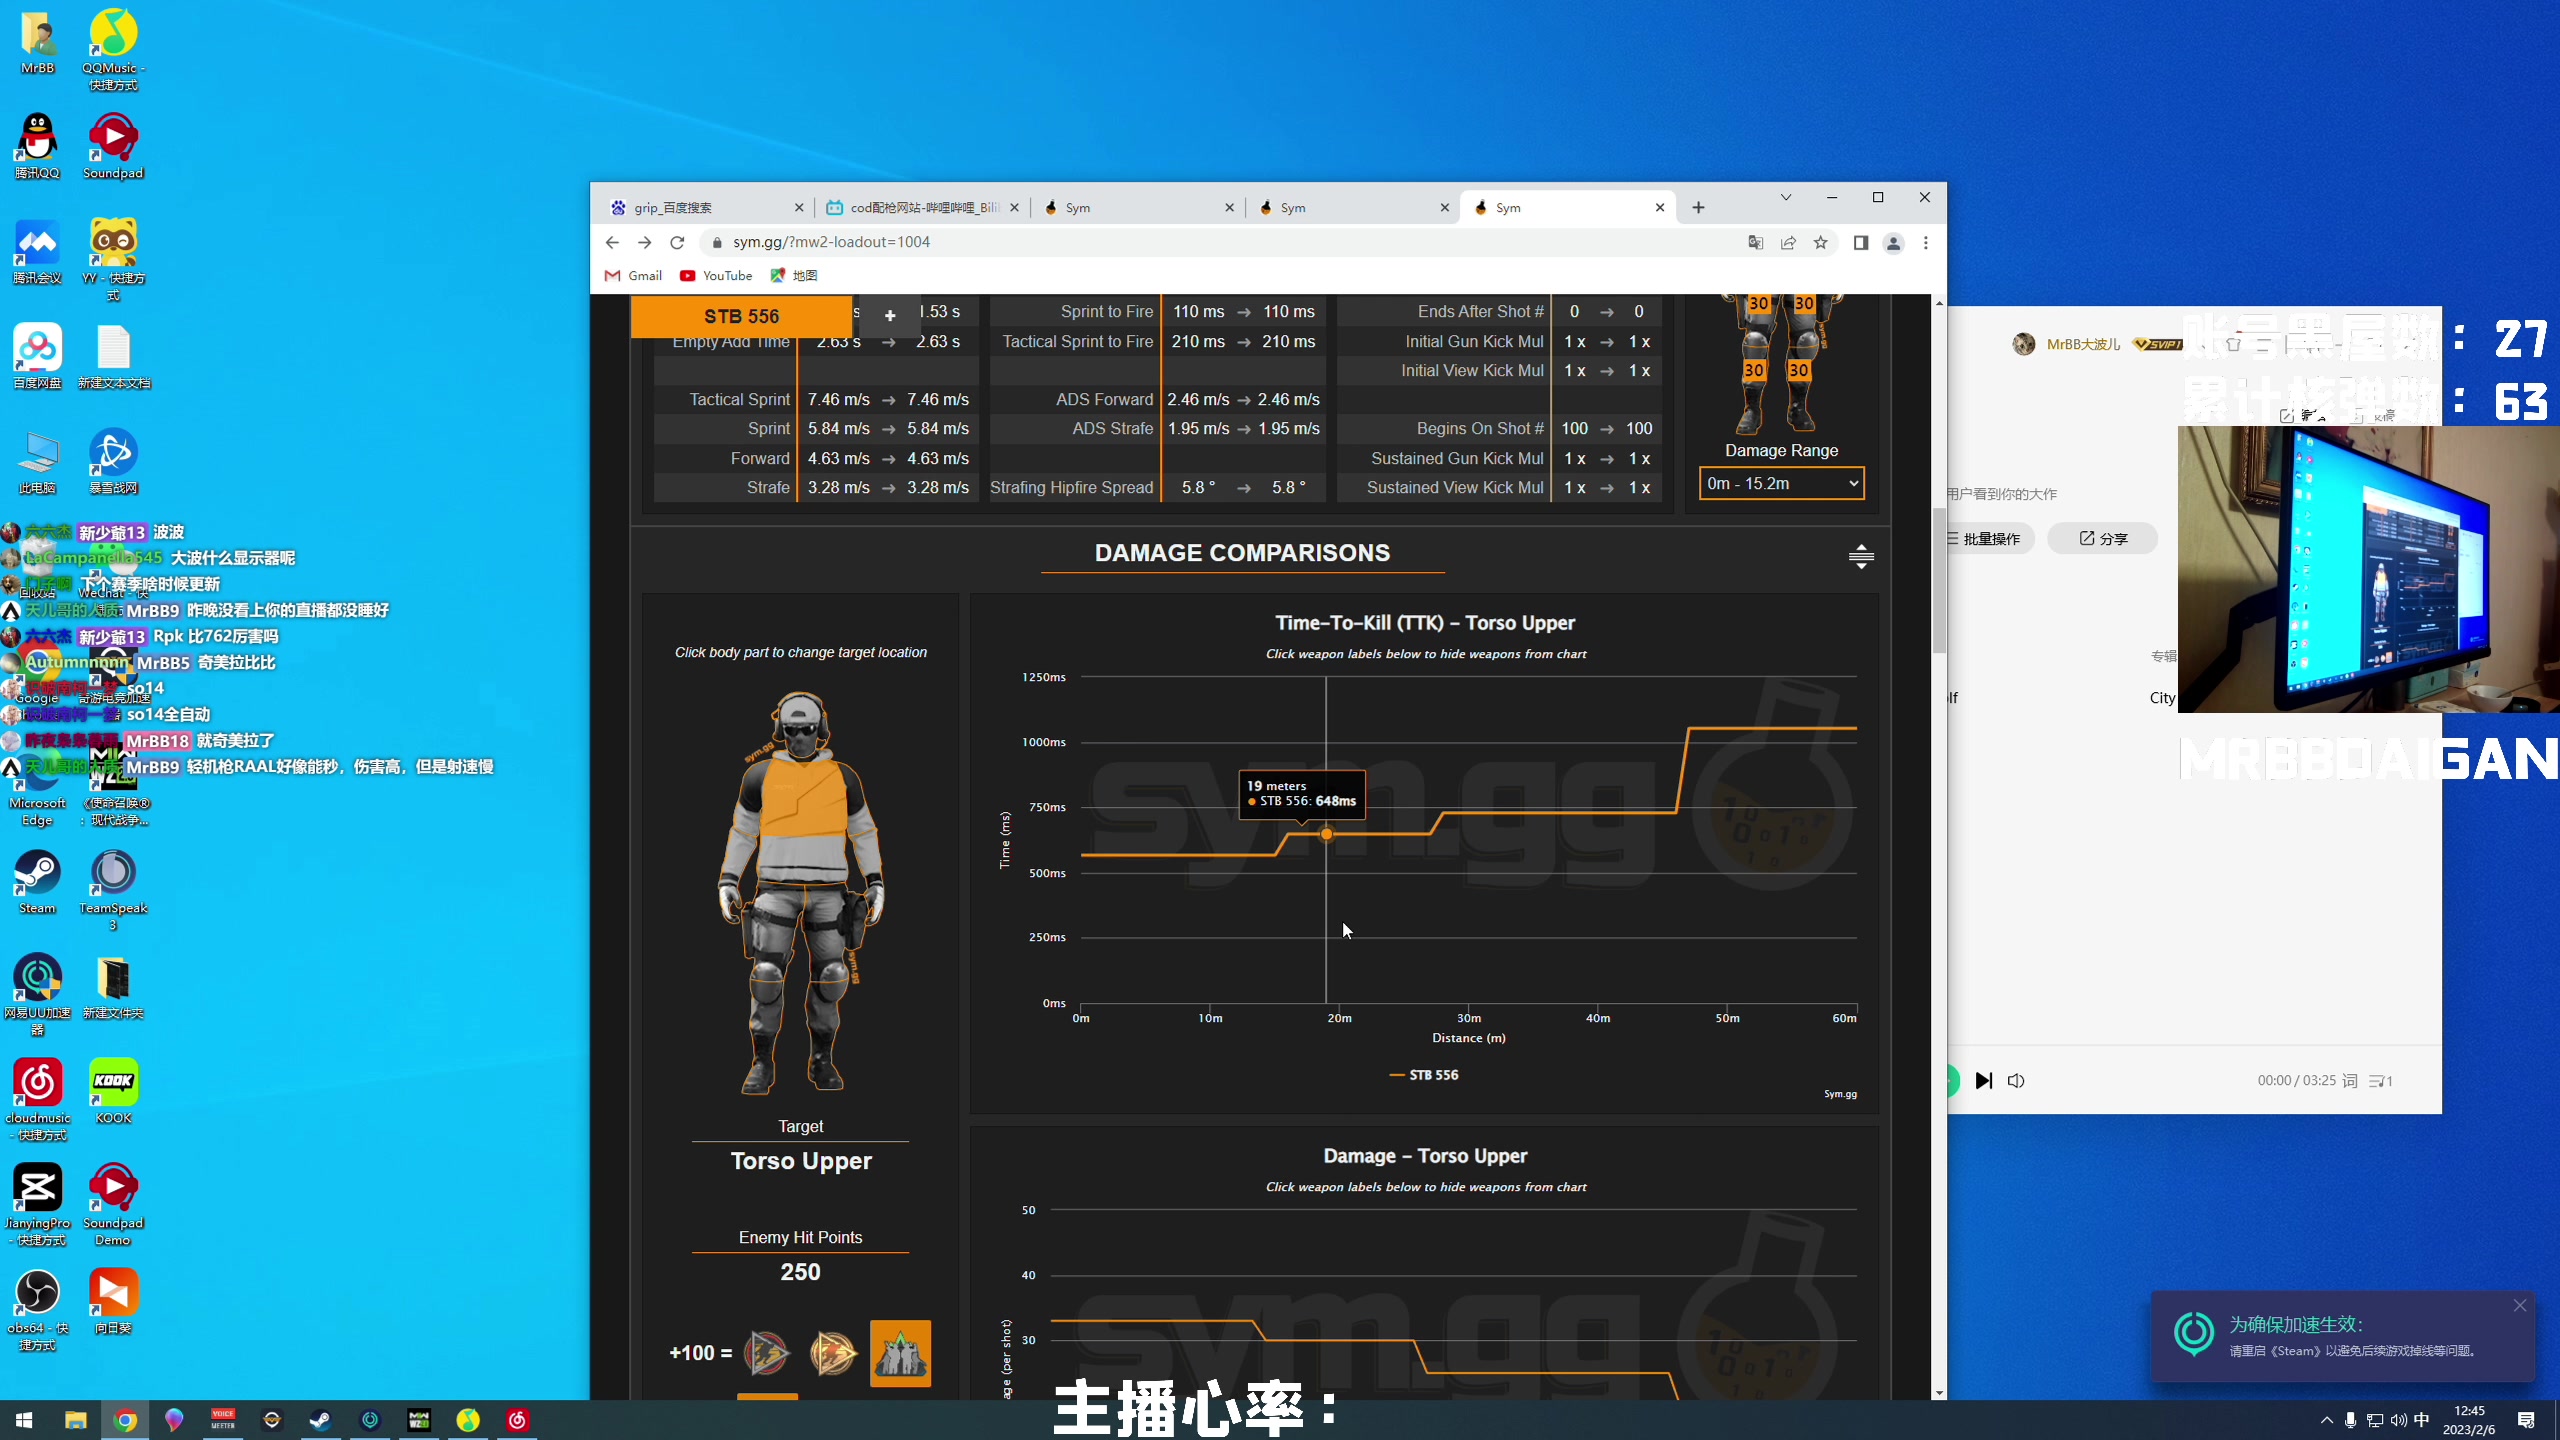Open the Voicemeeter taskbar icon

tap(222, 1420)
